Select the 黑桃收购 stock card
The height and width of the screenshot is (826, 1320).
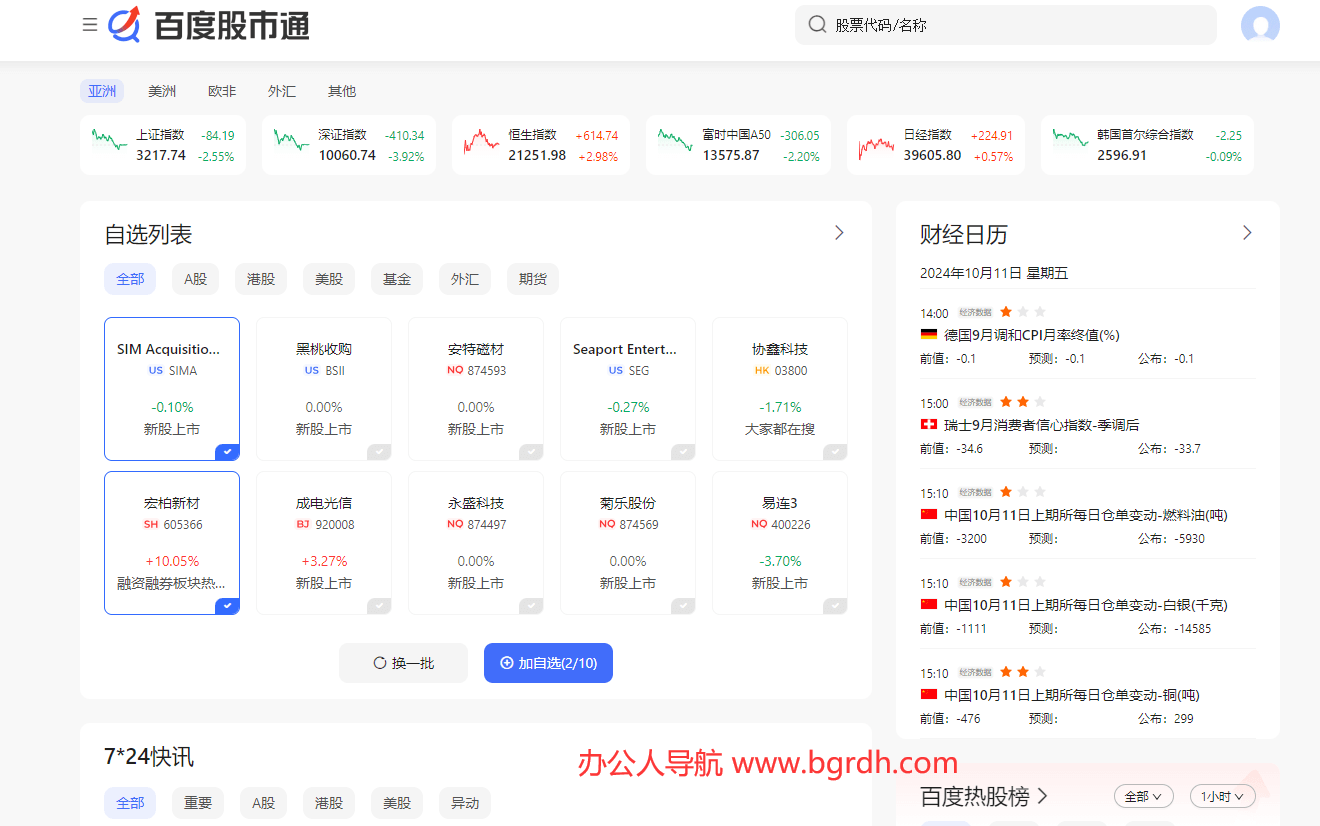coord(324,389)
